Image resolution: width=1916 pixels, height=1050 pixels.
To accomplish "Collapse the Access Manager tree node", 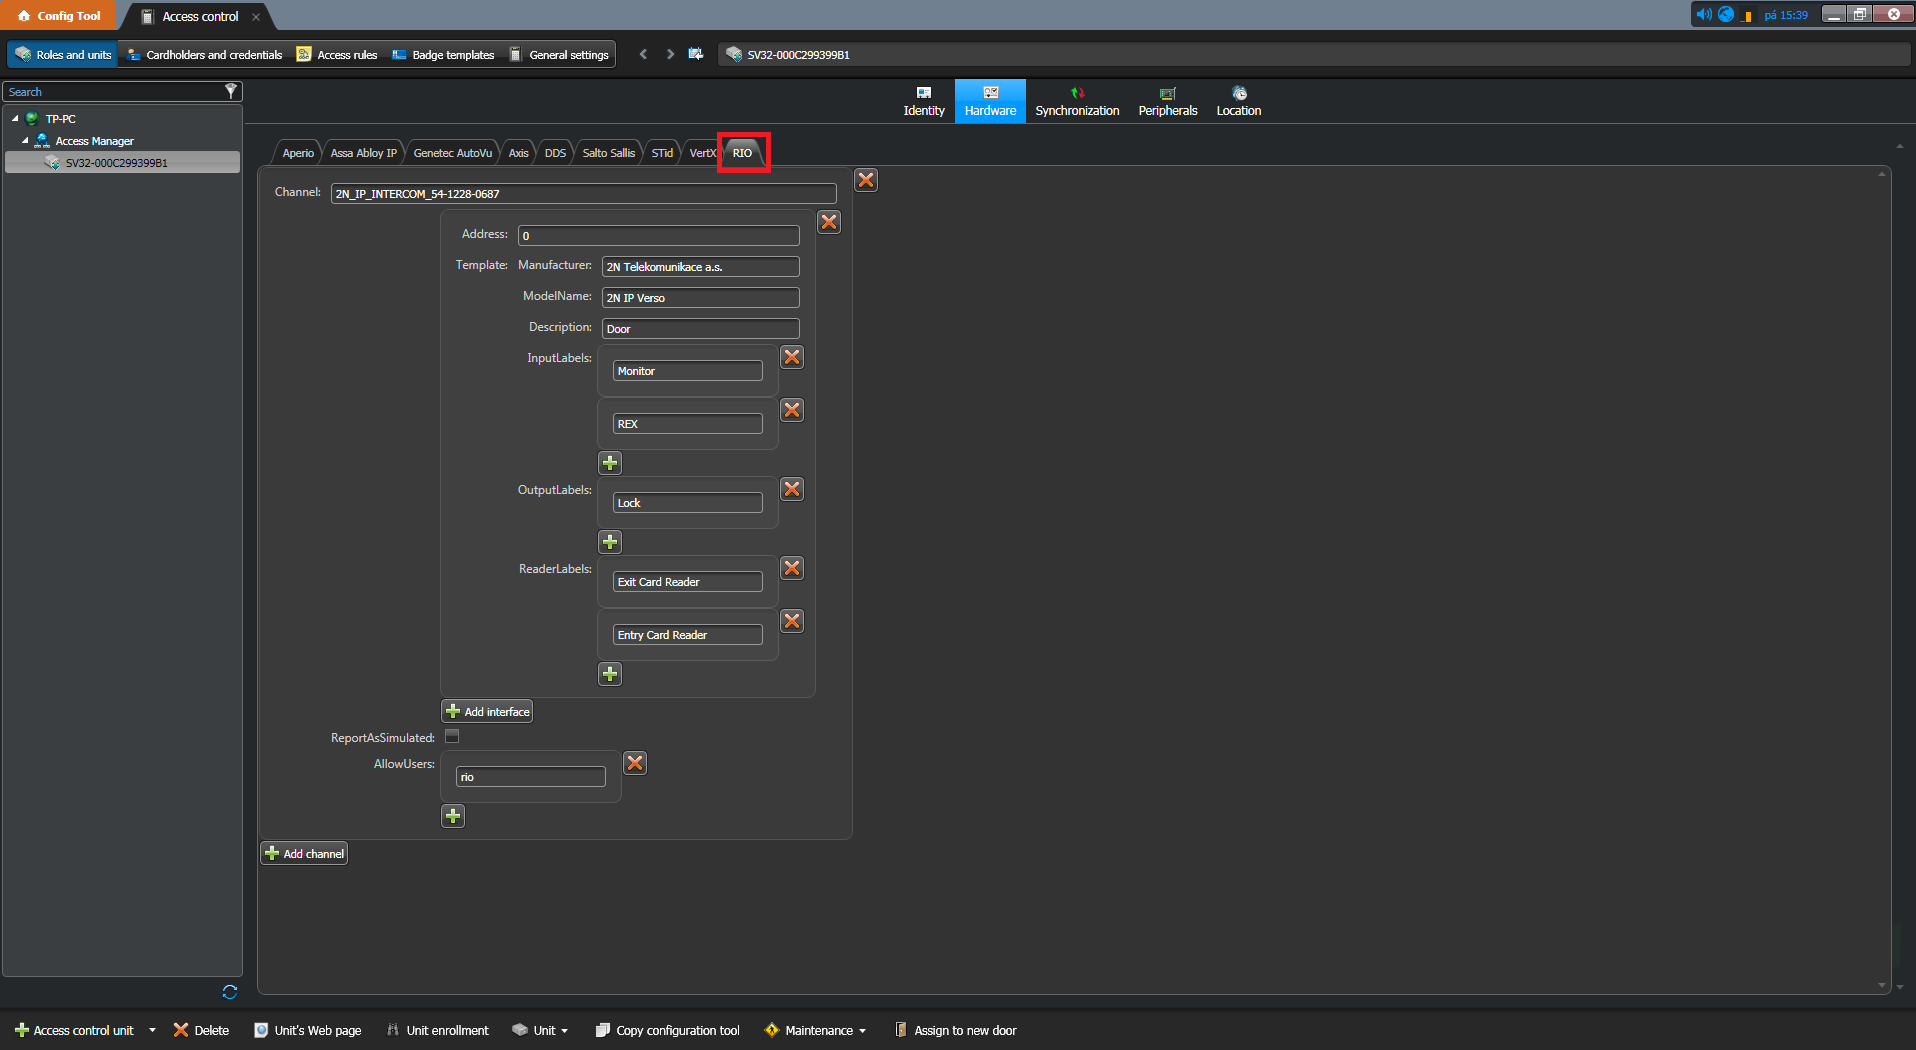I will 25,141.
